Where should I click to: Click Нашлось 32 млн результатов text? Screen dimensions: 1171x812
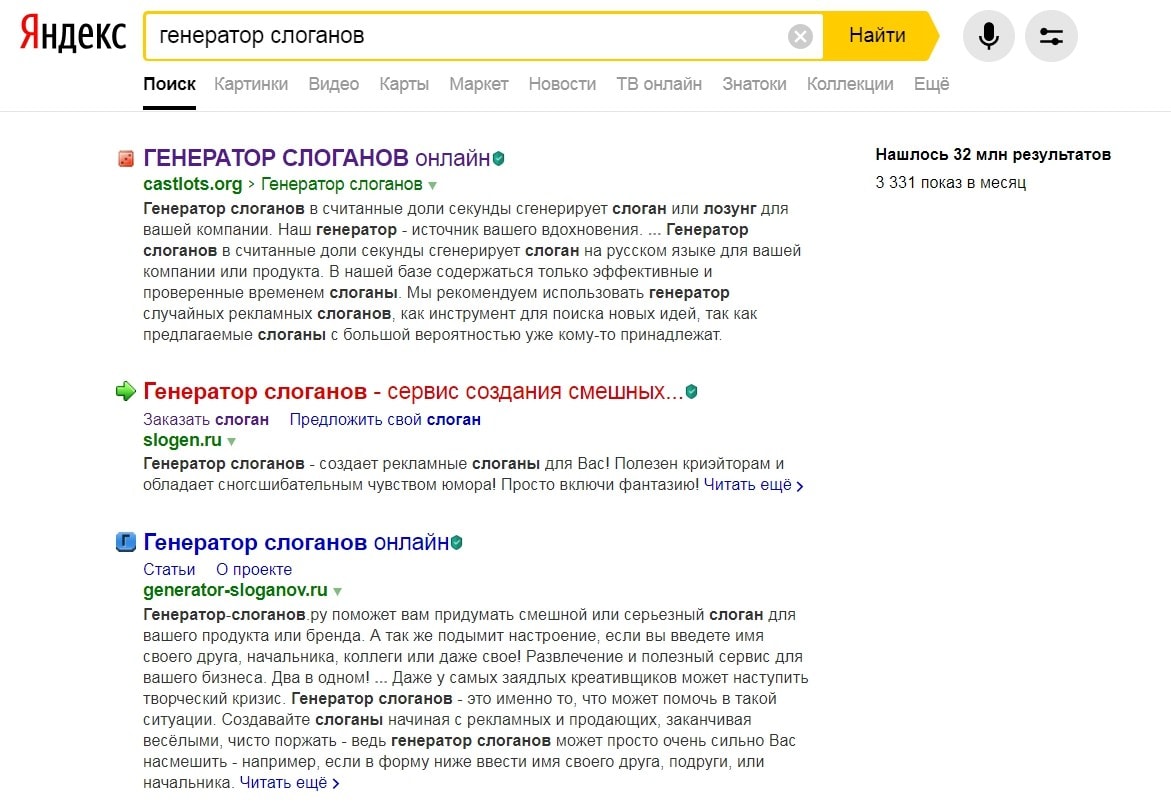(993, 155)
